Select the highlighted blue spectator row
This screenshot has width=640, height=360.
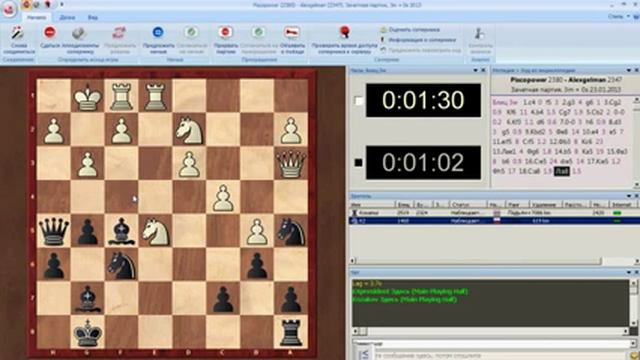click(494, 221)
